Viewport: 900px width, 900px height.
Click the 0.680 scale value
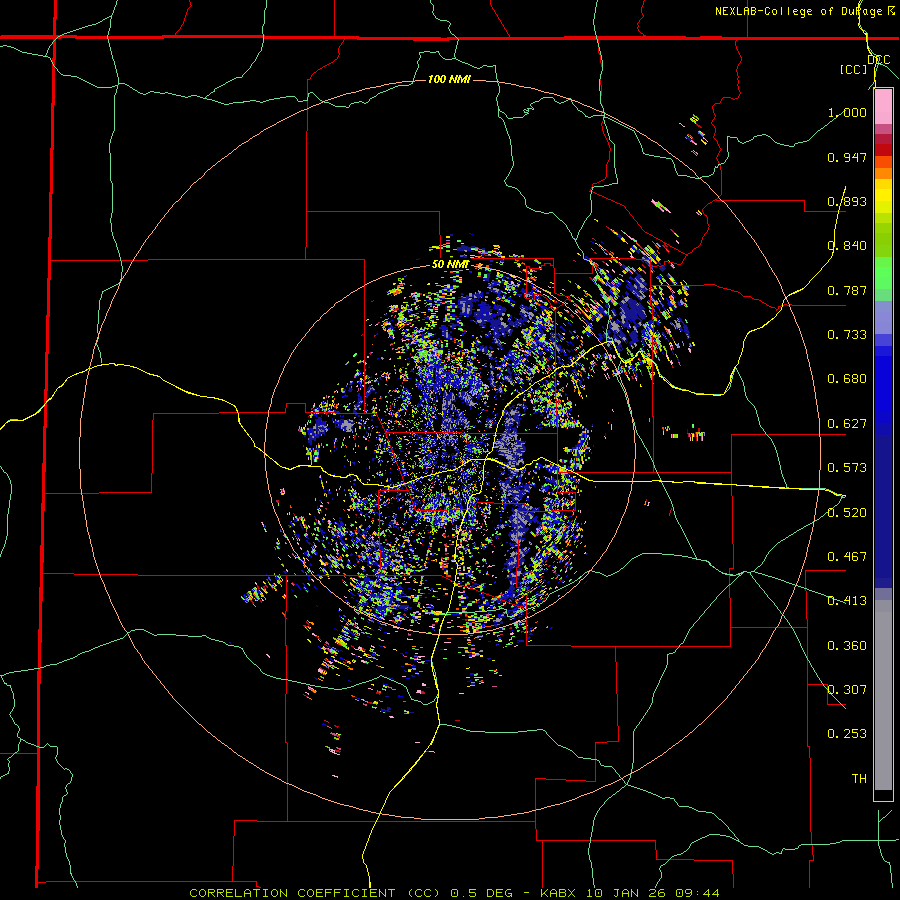[847, 379]
